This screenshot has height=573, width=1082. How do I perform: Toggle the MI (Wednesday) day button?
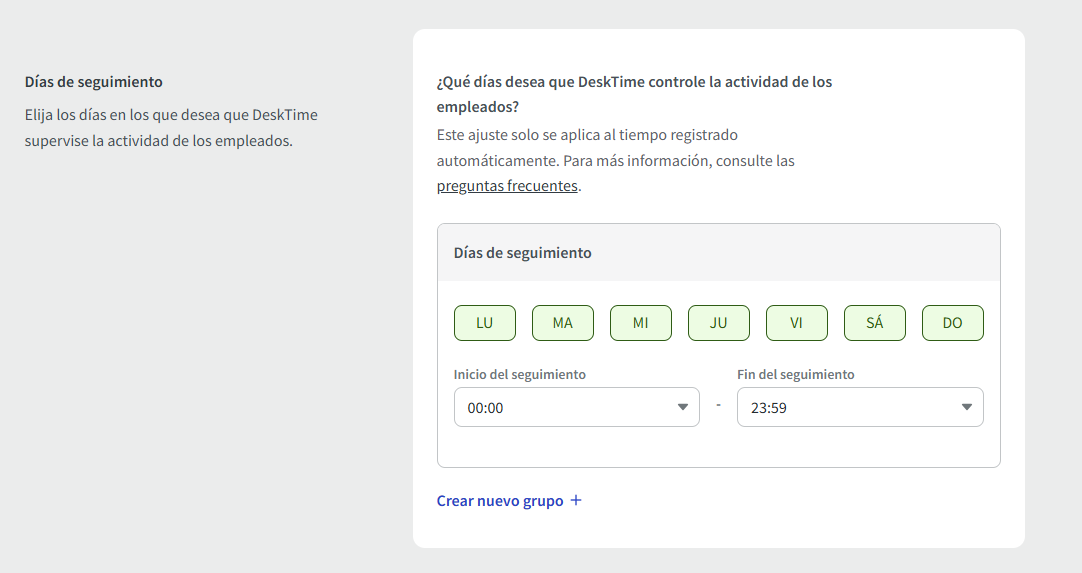(x=641, y=323)
